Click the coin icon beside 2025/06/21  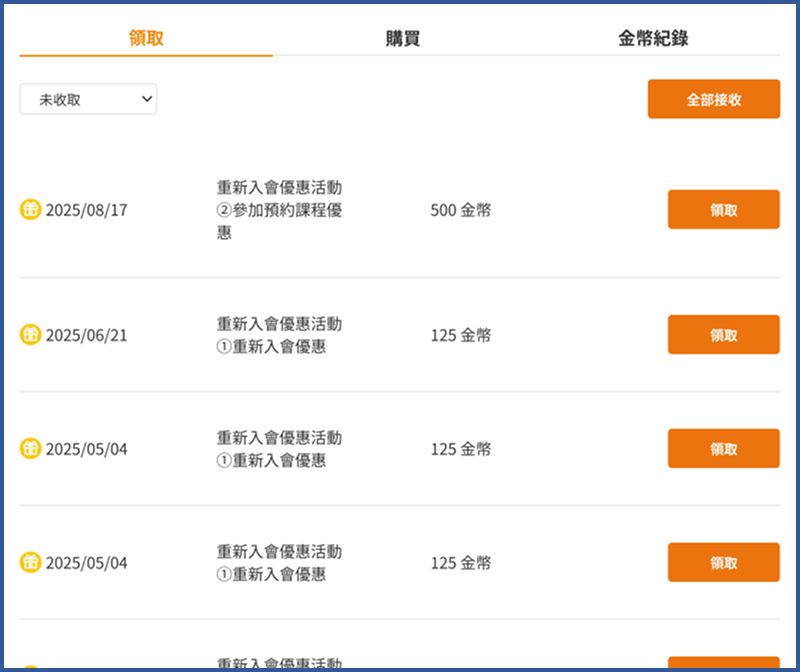pos(30,335)
